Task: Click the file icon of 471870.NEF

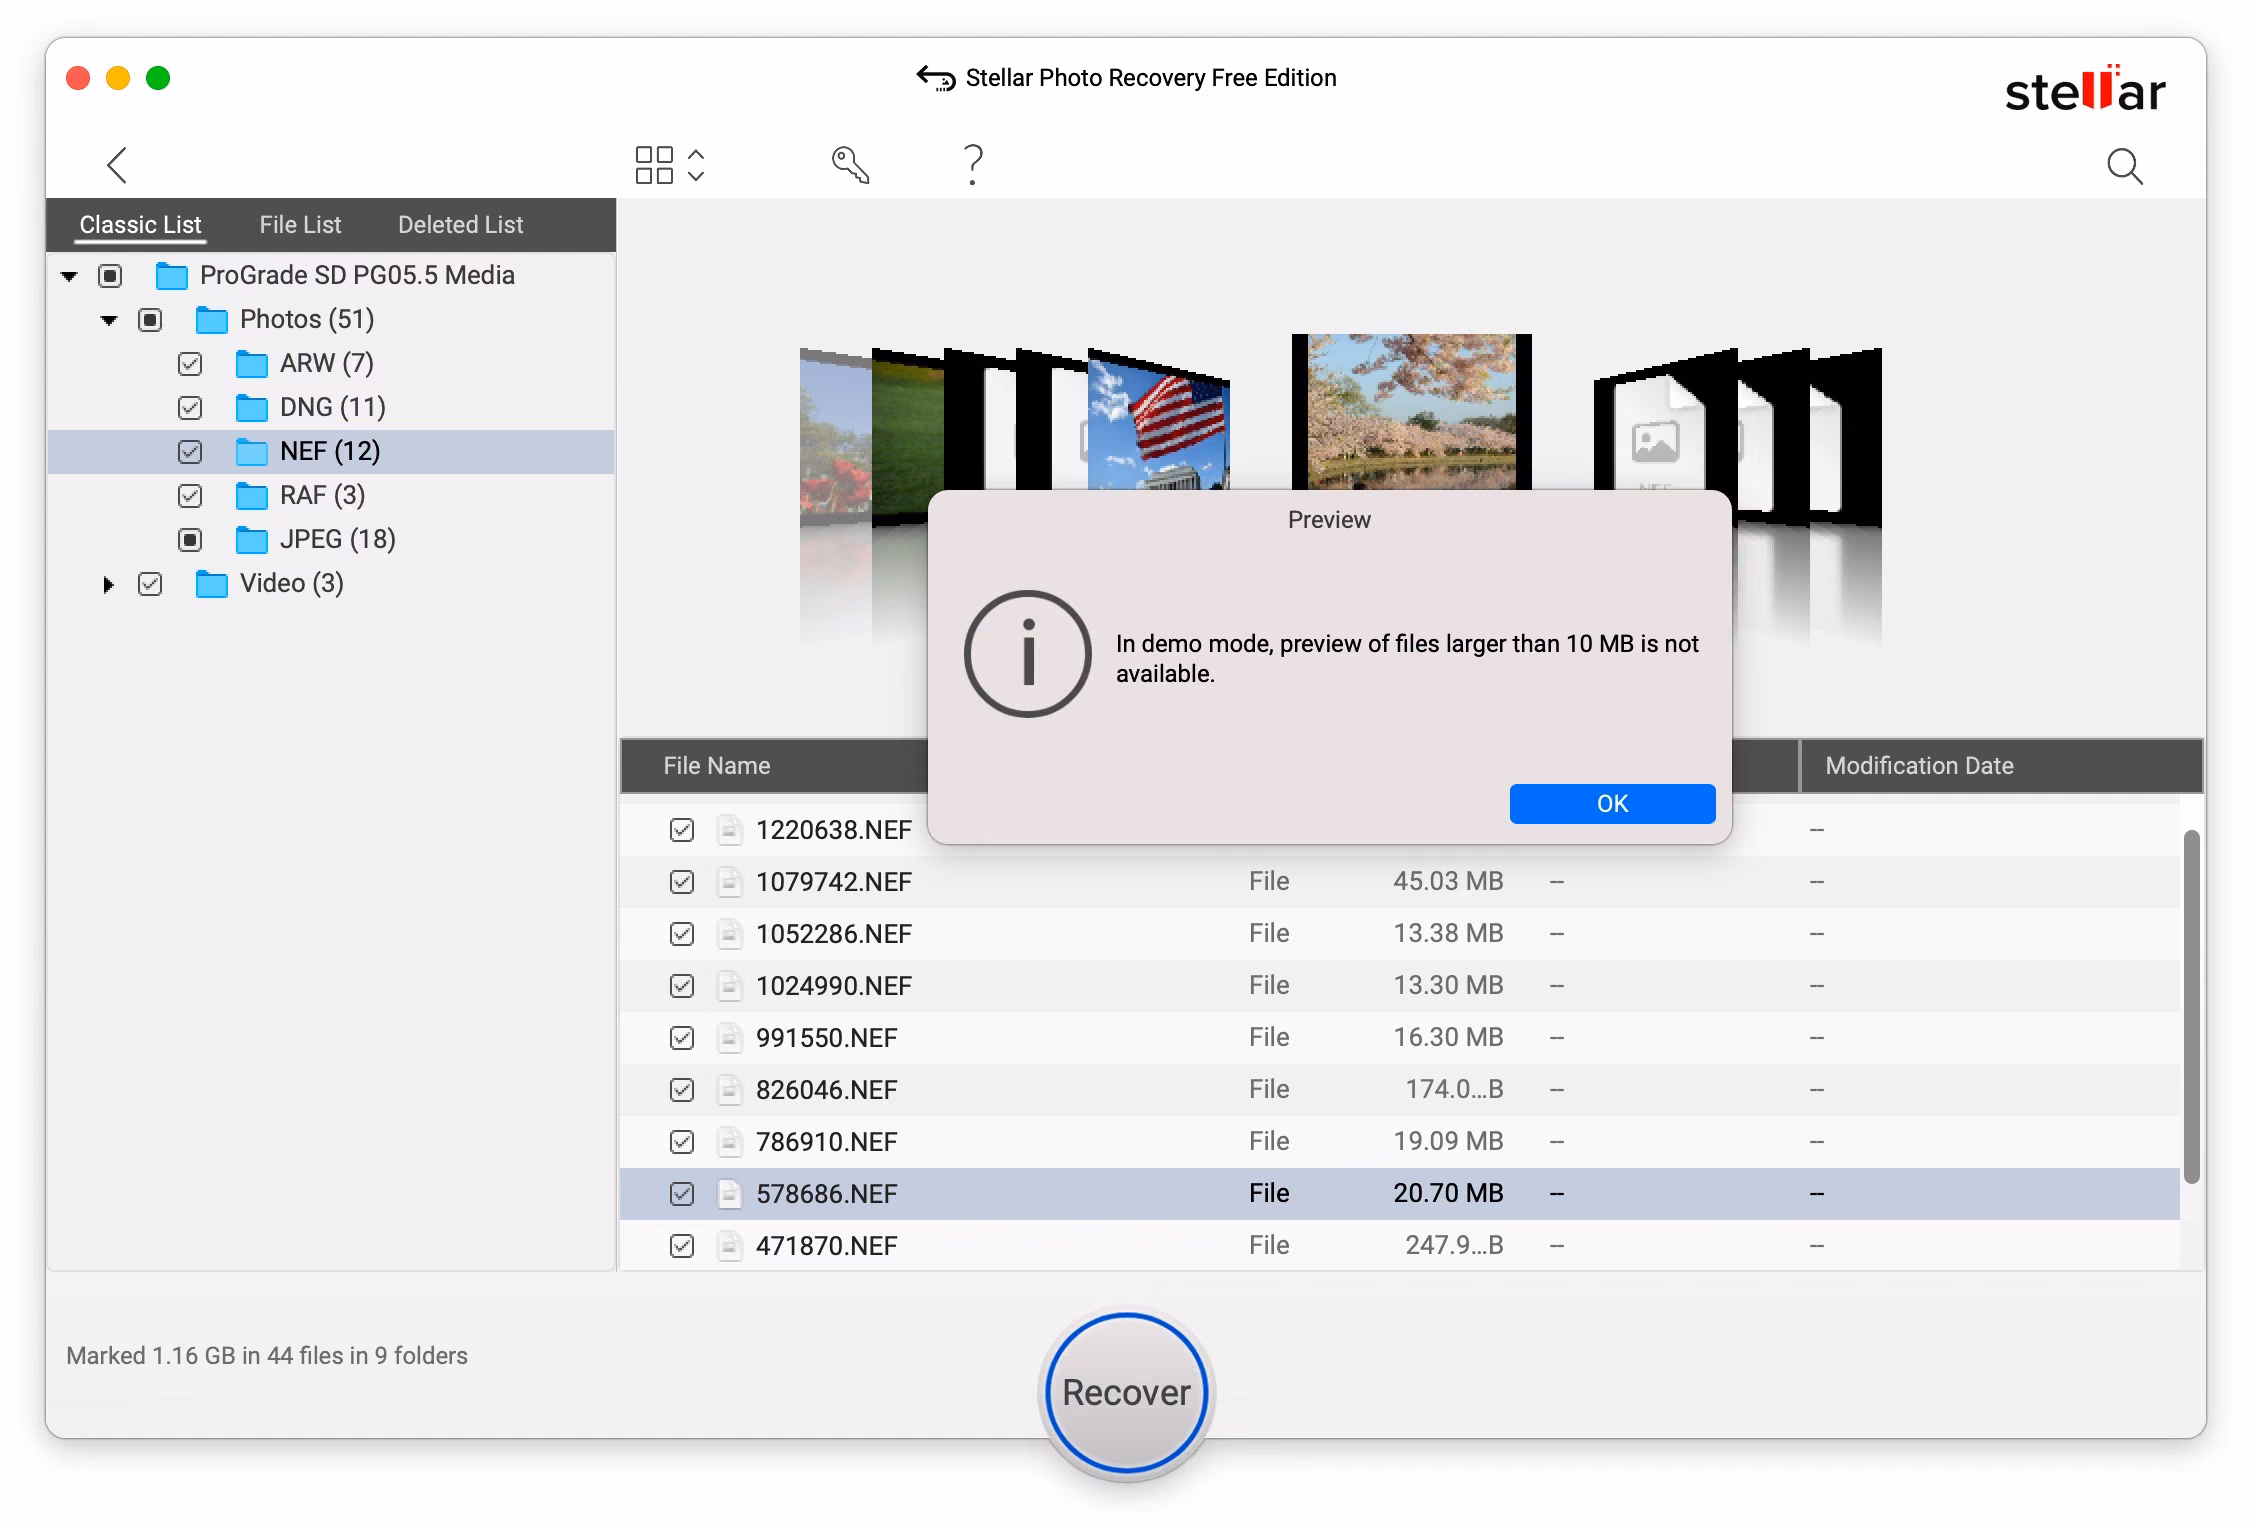Action: pos(730,1246)
